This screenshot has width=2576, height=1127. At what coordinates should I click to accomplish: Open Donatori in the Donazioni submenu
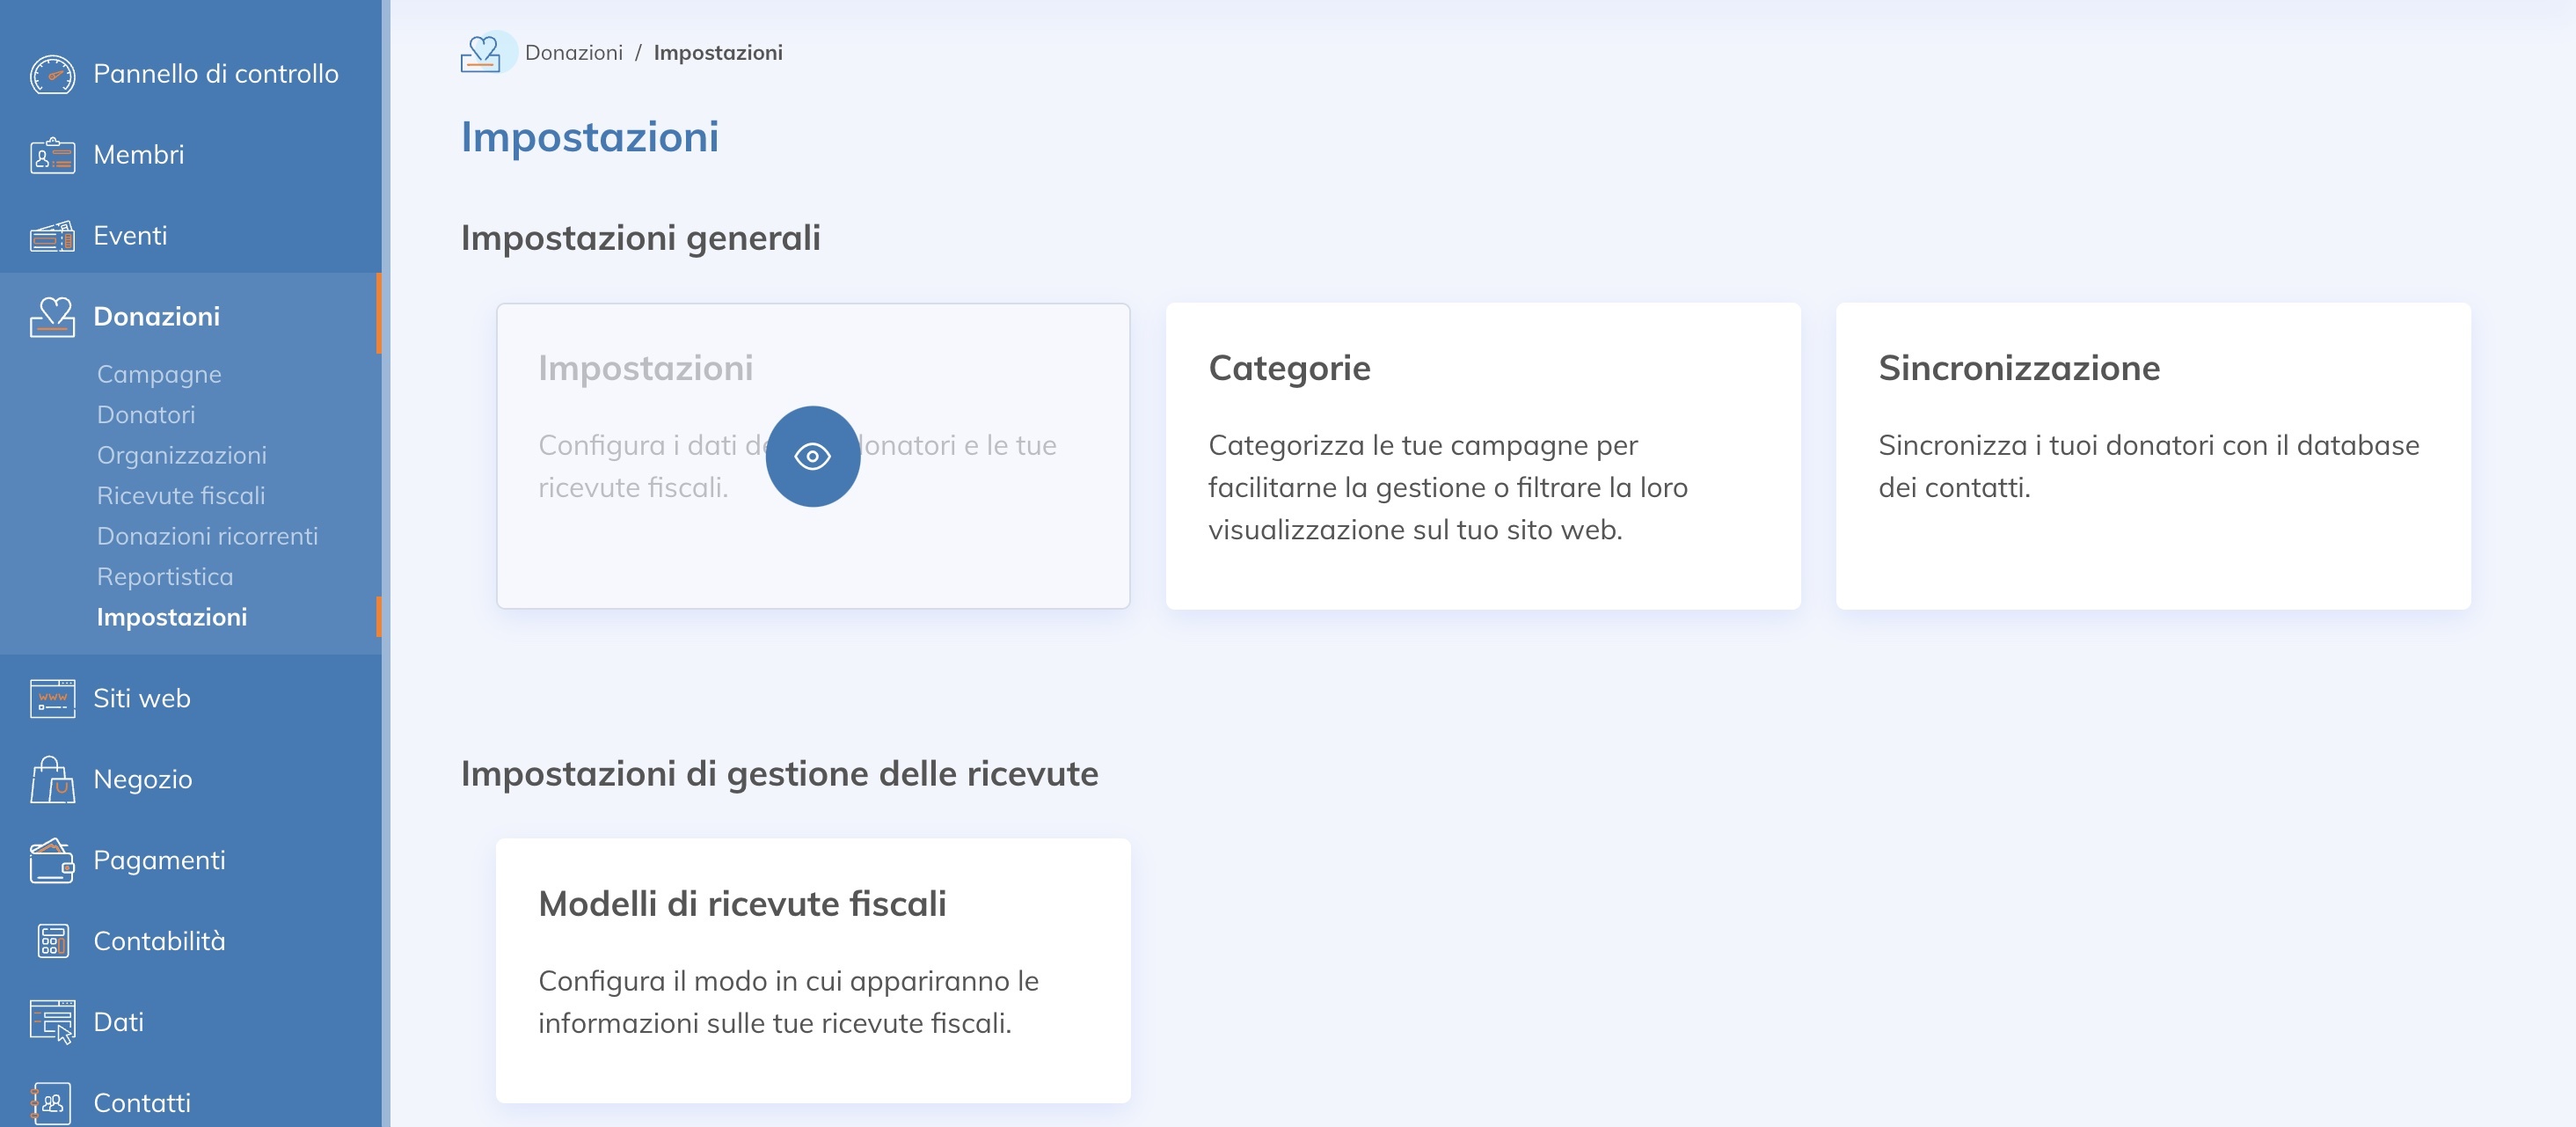146,414
